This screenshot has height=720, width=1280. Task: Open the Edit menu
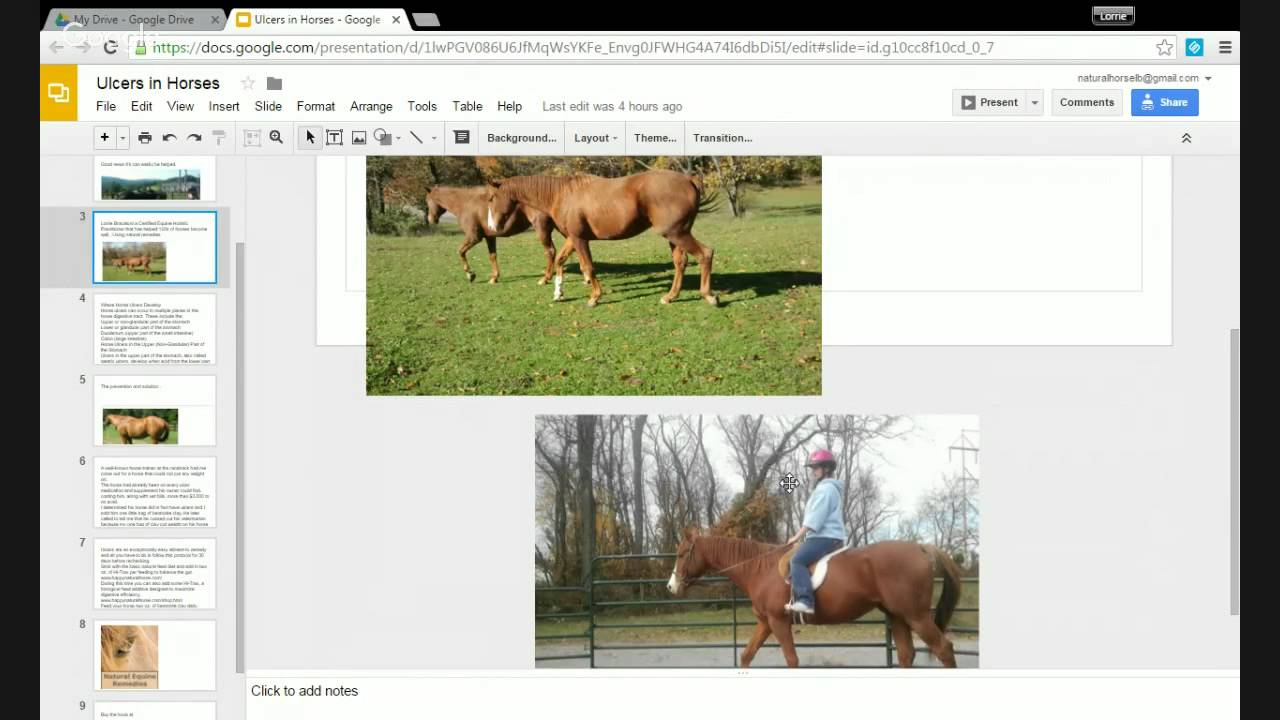[x=141, y=106]
